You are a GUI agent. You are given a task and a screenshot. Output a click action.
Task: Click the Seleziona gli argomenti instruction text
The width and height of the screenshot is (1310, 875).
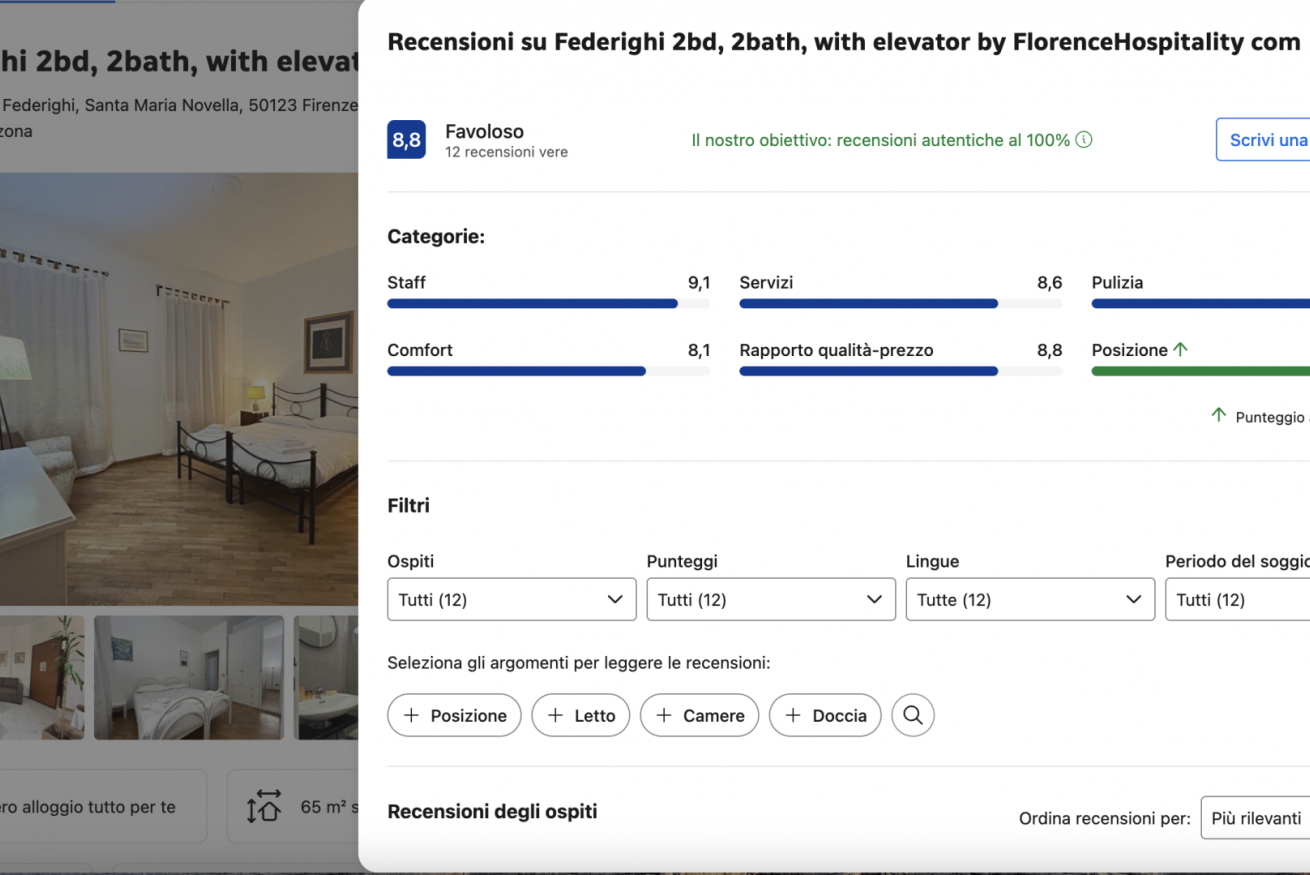click(x=579, y=663)
